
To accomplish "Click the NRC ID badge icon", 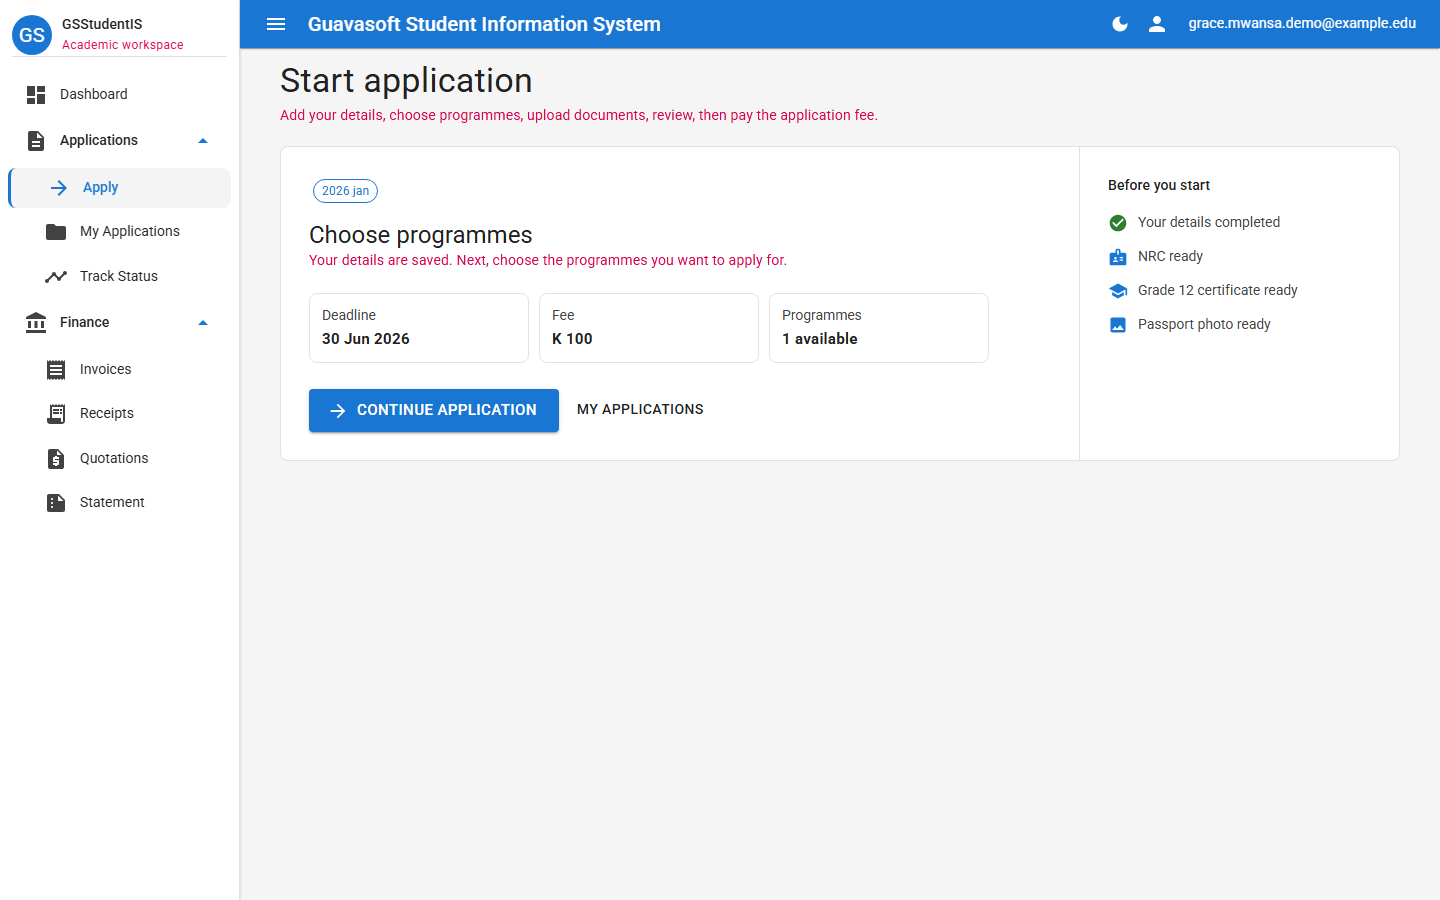I will tap(1118, 257).
